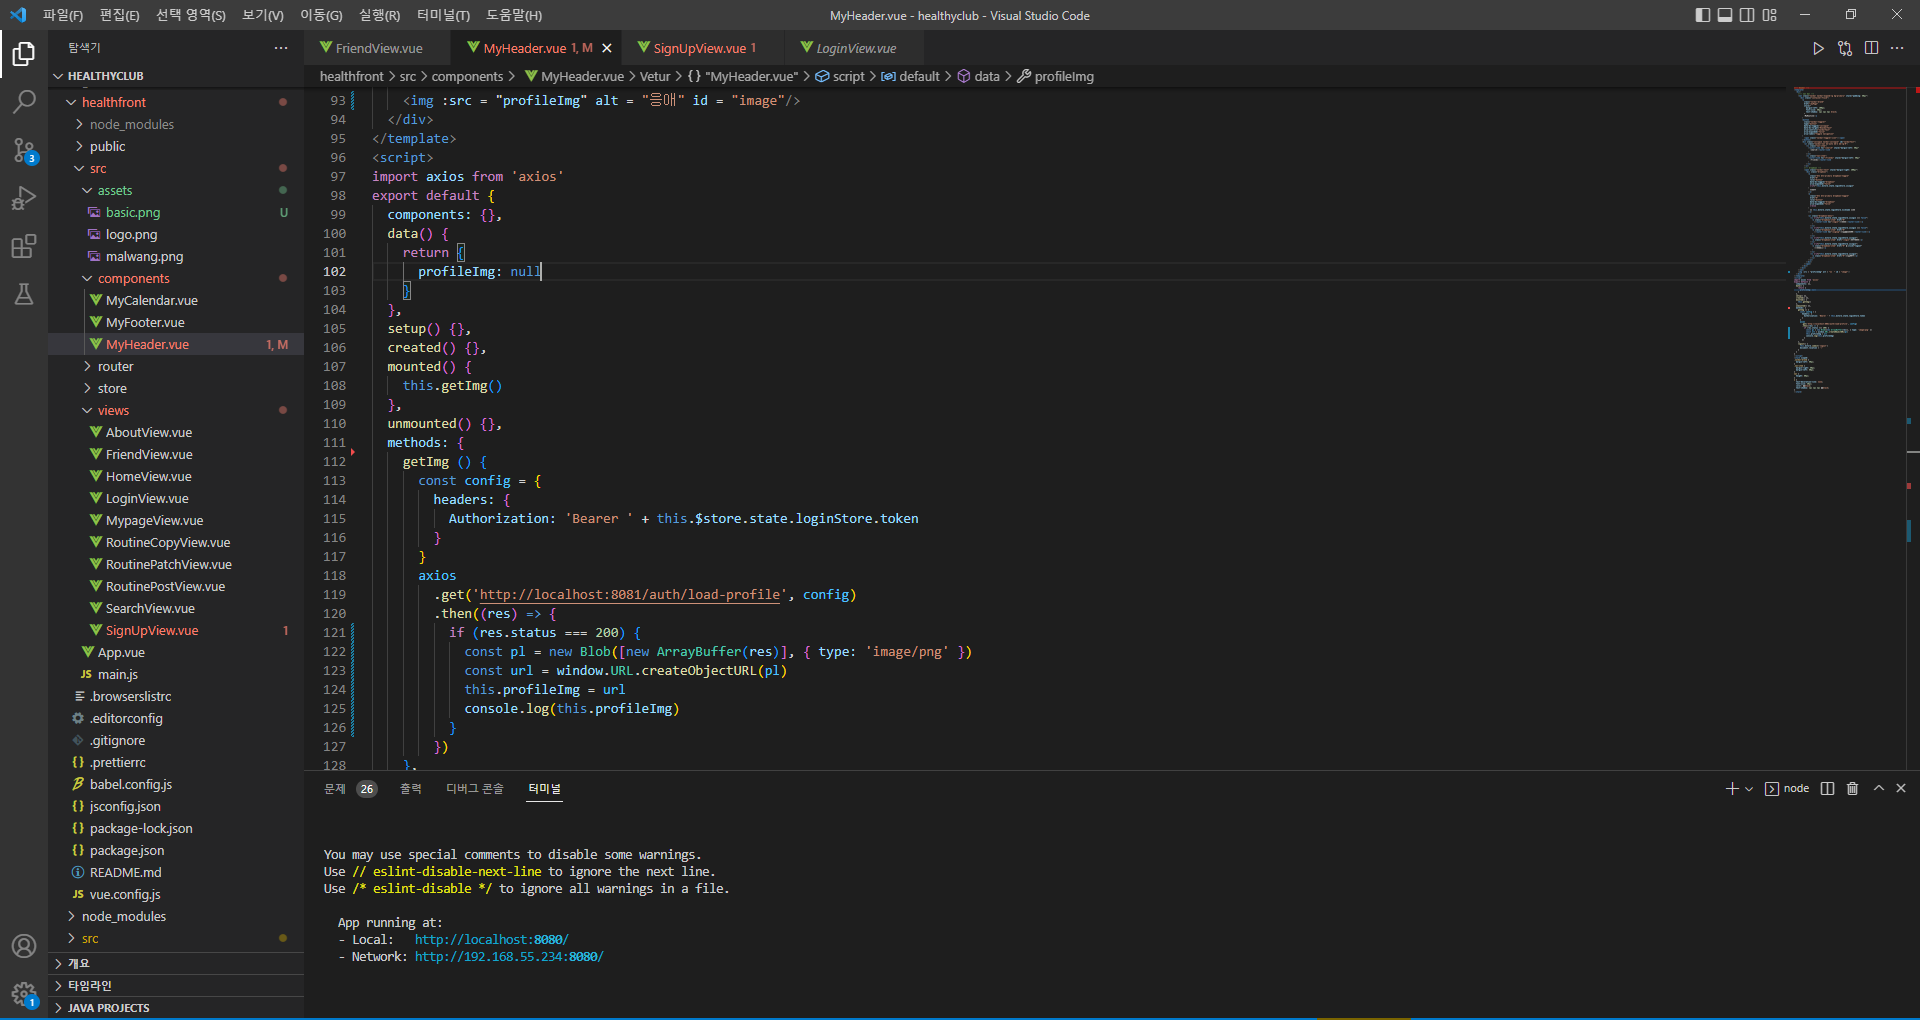1920x1020 pixels.
Task: Collapse the components folder
Action: point(133,278)
